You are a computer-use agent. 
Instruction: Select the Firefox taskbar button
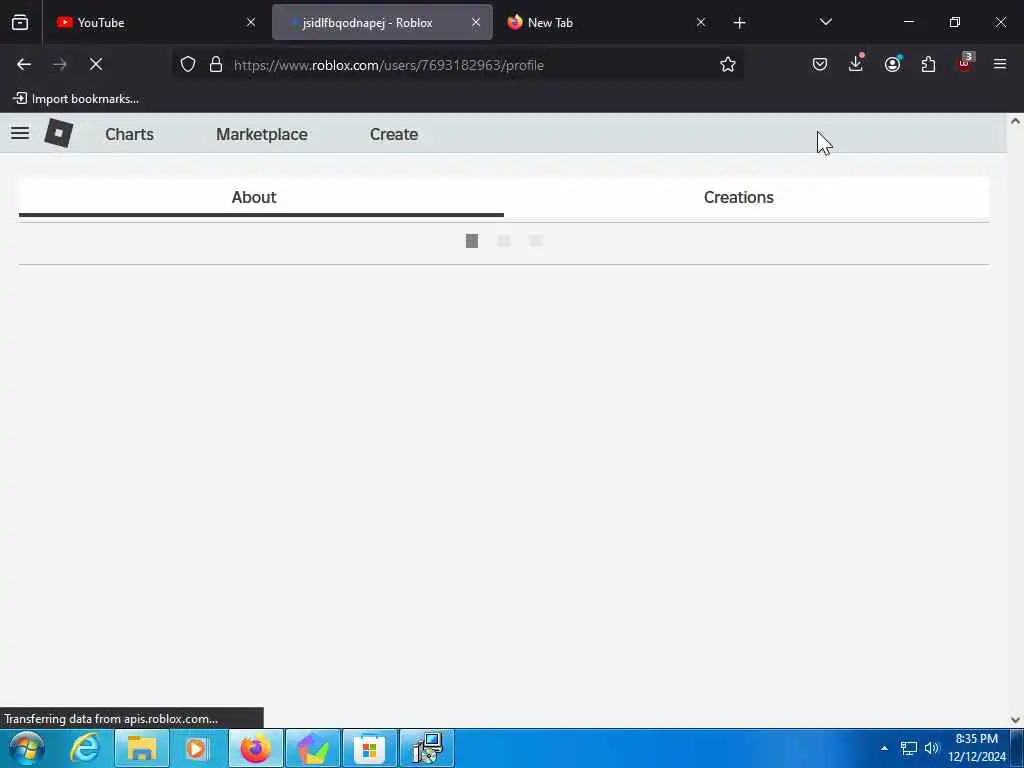click(x=255, y=748)
